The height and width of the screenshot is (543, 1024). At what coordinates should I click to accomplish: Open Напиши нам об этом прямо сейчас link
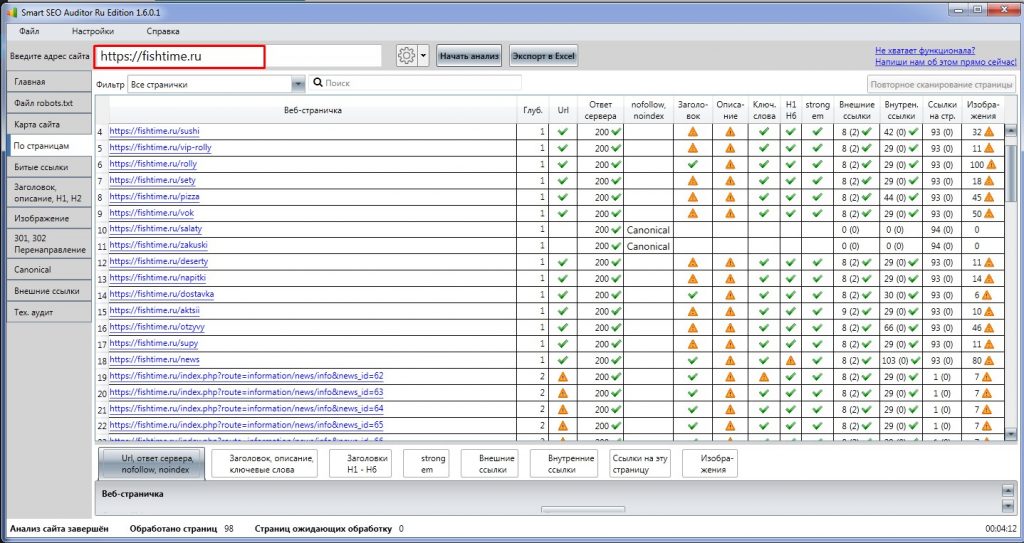(x=946, y=61)
